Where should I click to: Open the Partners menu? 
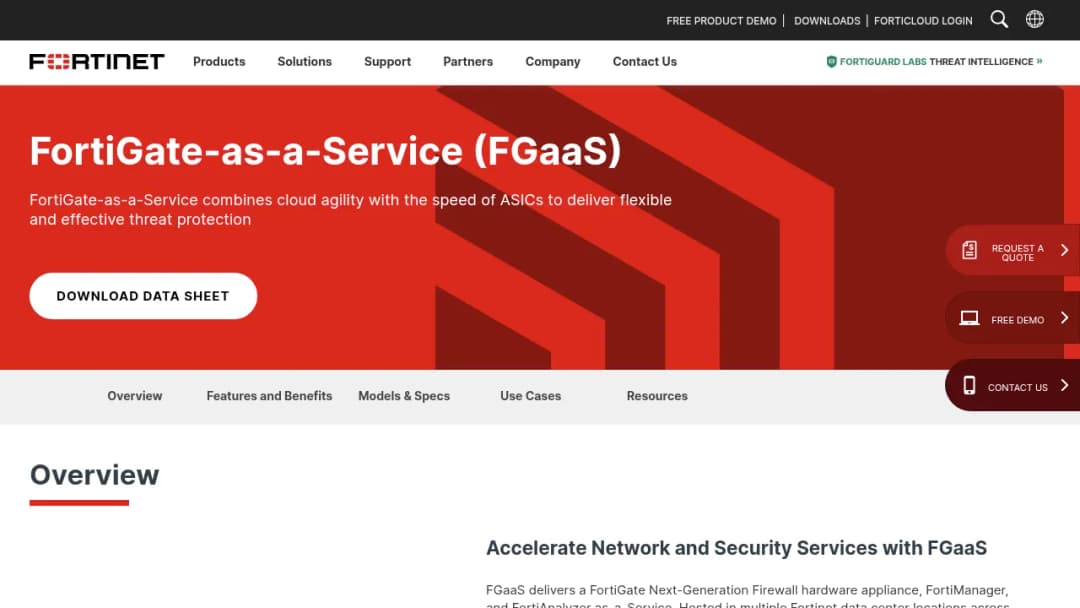click(x=468, y=61)
